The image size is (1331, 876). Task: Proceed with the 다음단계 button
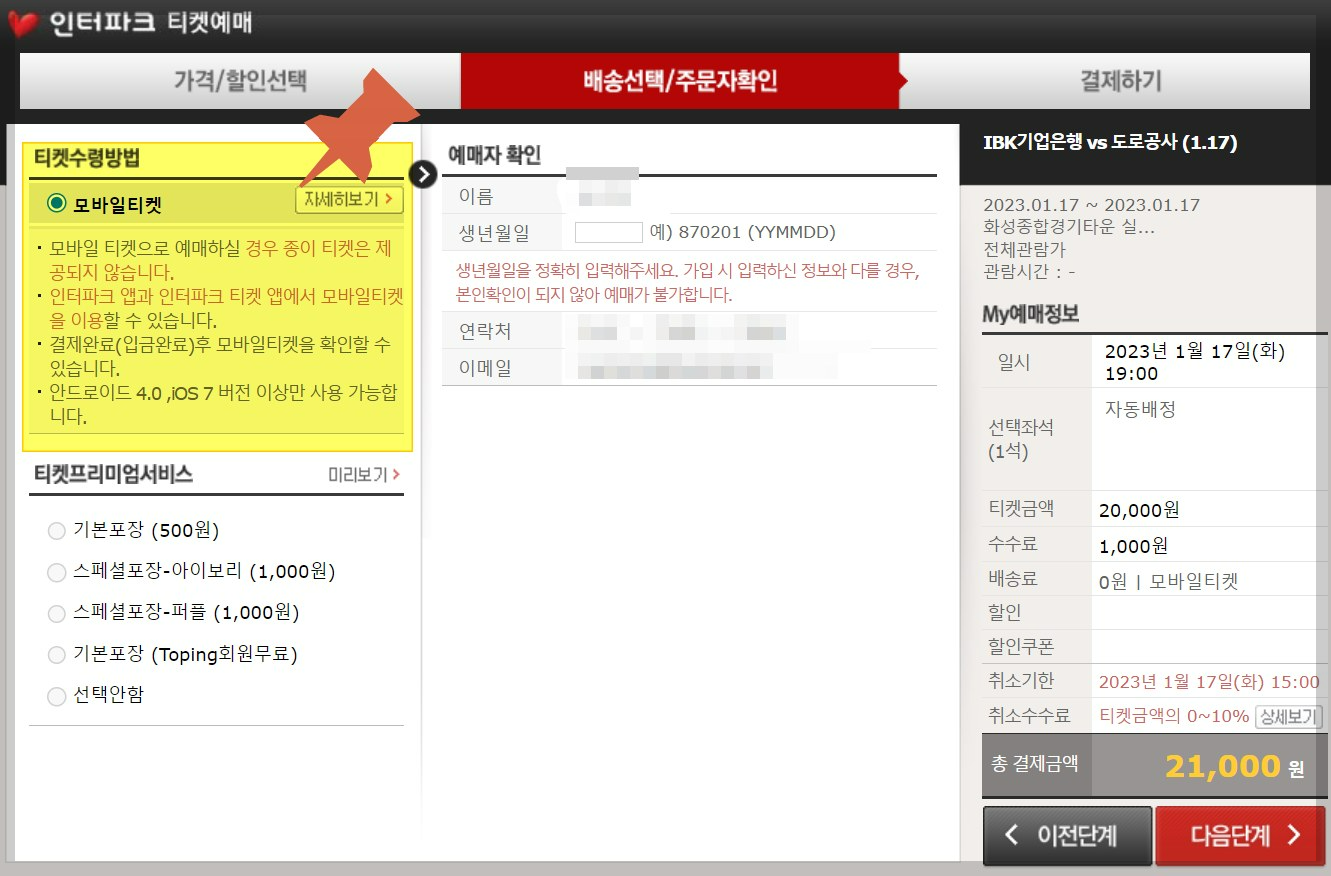[1240, 835]
